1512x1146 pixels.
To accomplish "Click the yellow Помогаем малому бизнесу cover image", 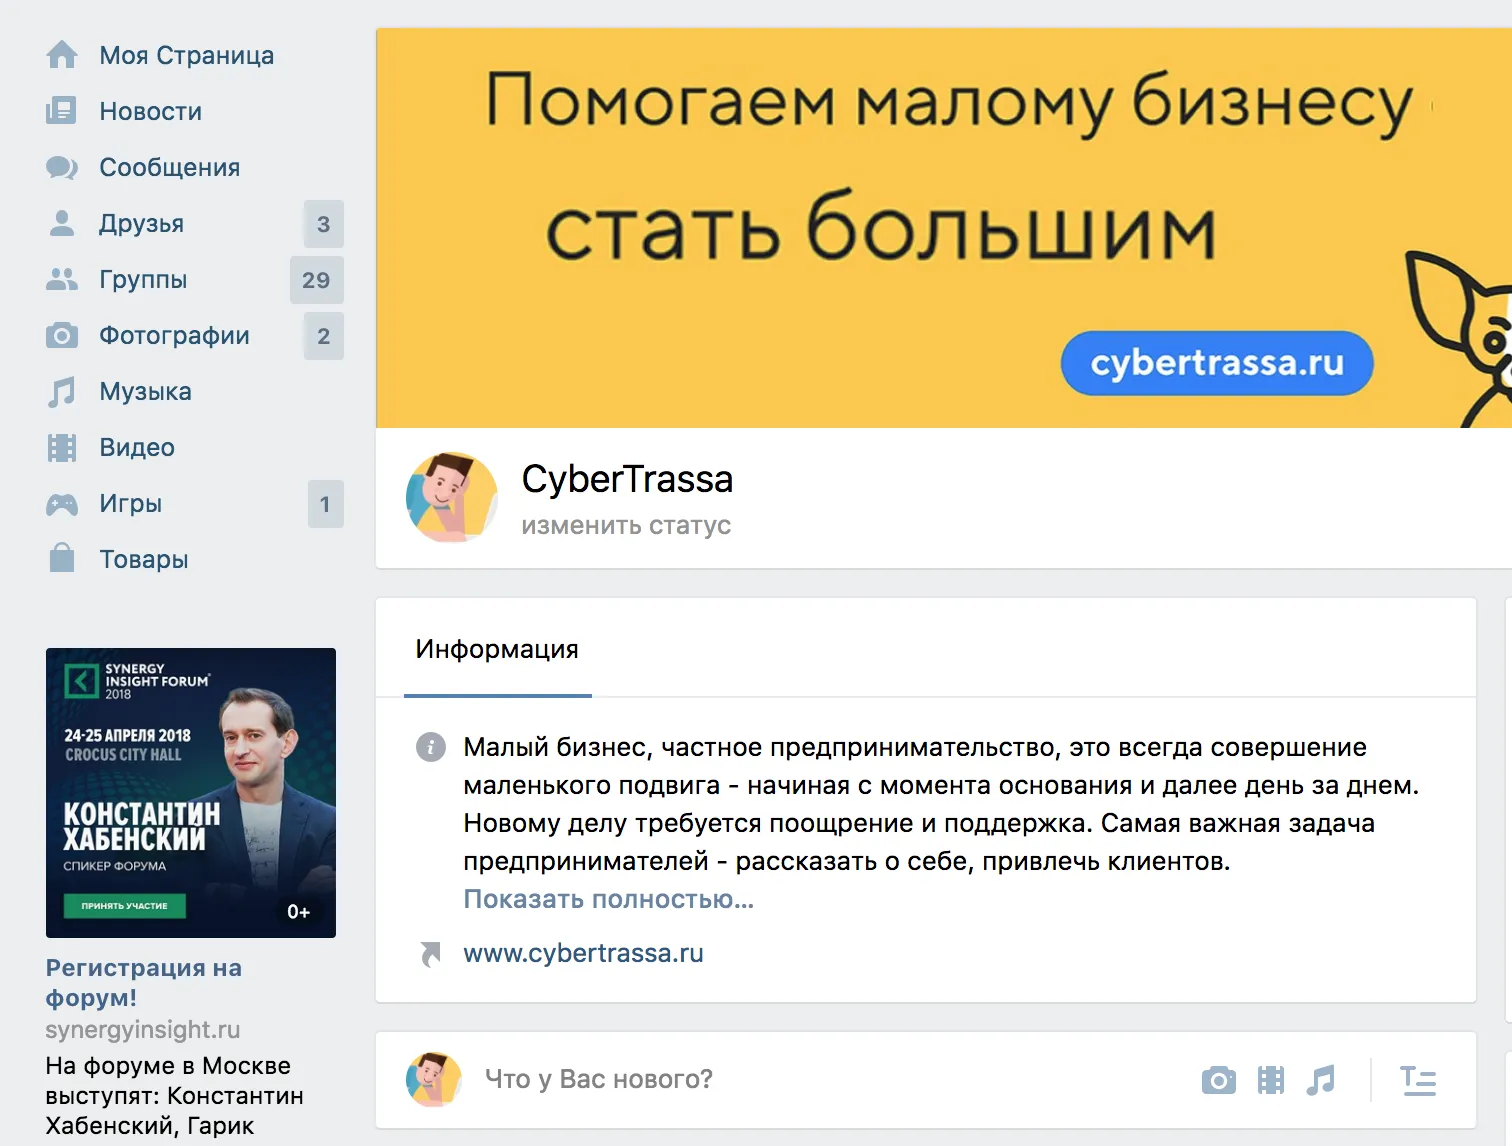I will [944, 228].
